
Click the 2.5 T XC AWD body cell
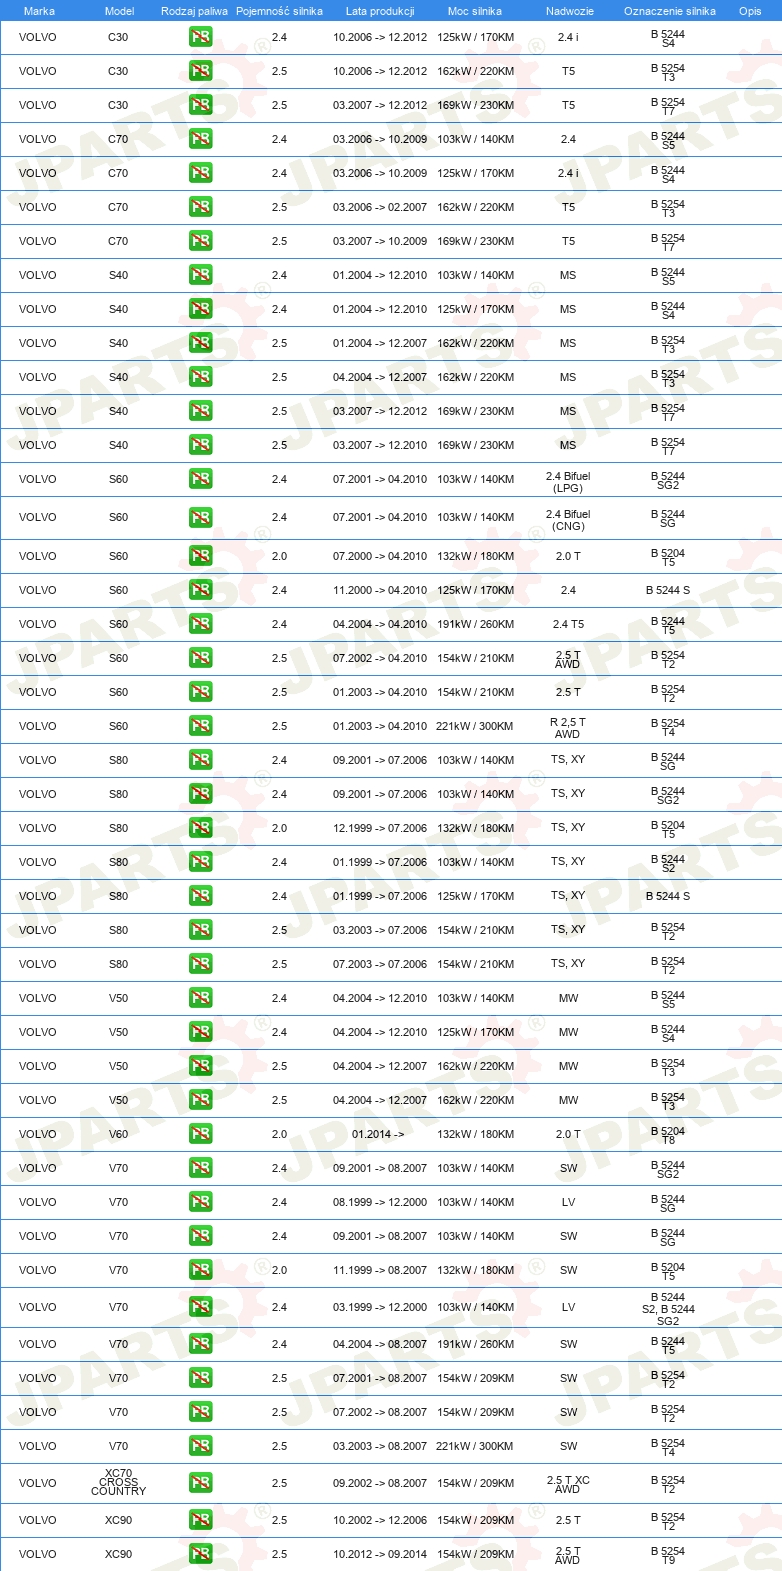(x=568, y=1484)
